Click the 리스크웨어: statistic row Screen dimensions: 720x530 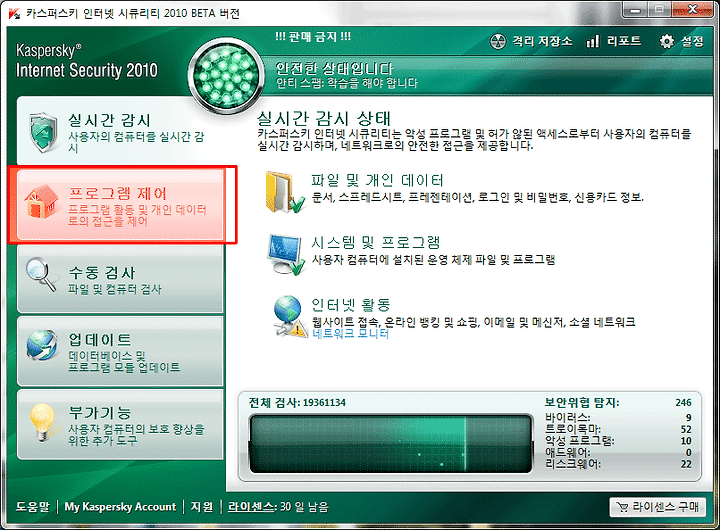618,464
